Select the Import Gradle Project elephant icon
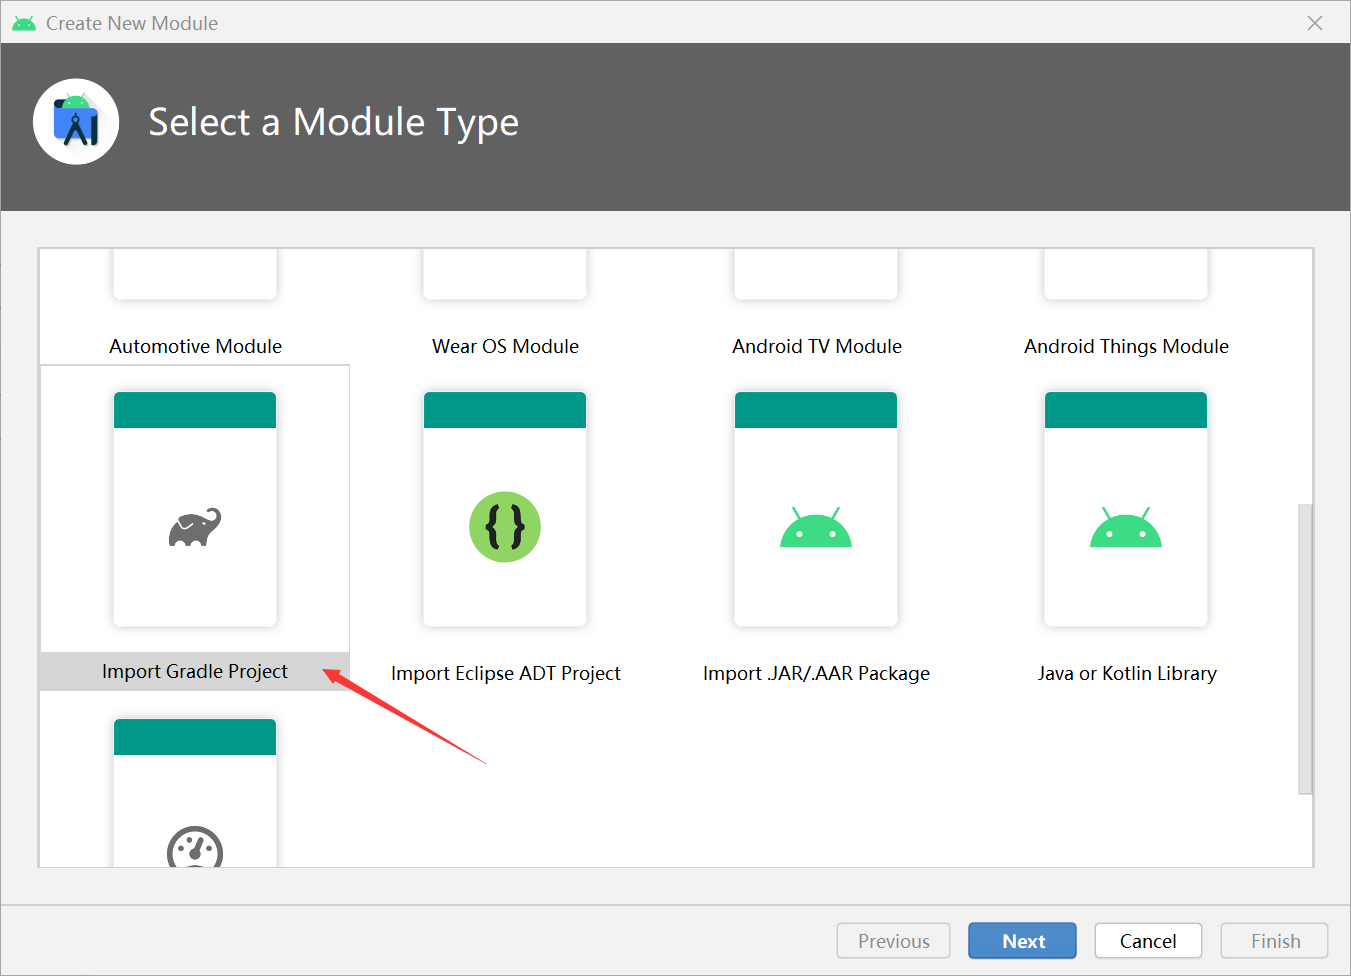Screen dimensions: 1351x976 coord(194,527)
